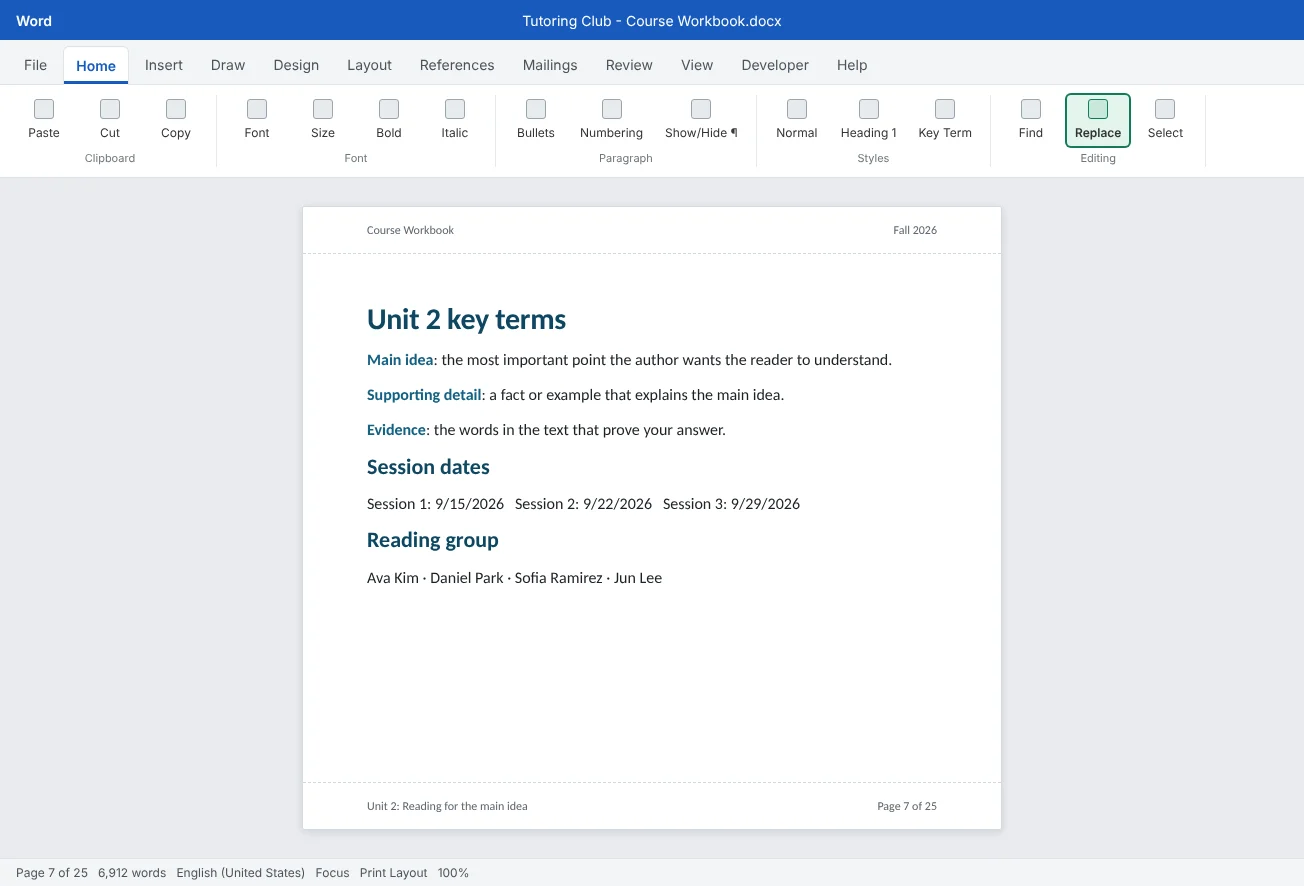The image size is (1304, 886).
Task: Toggle Show/Hide paragraph marks
Action: point(701,120)
